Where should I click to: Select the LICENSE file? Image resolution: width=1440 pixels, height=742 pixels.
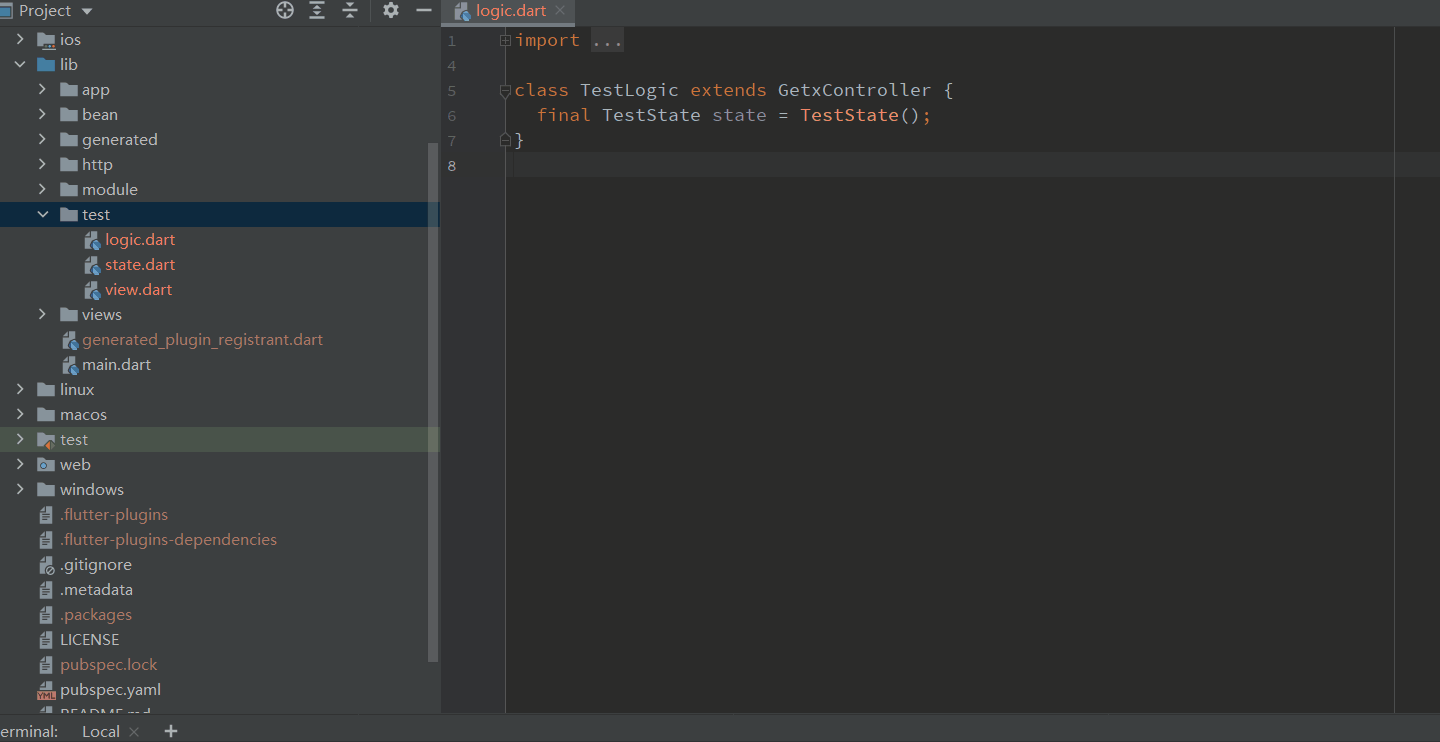[x=89, y=639]
